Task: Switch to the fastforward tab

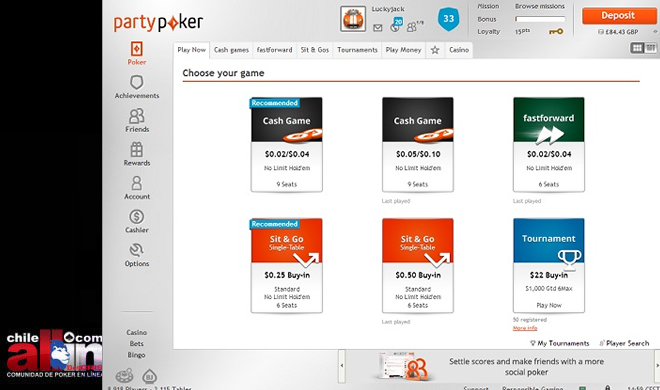Action: tap(274, 50)
